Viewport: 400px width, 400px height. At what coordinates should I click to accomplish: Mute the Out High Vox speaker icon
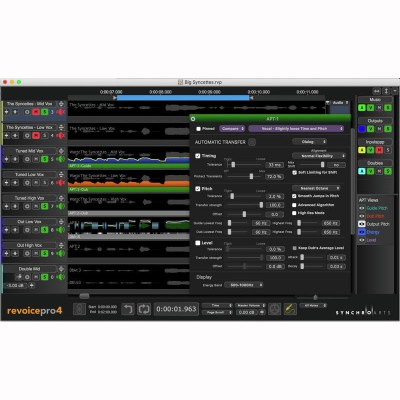point(60,253)
